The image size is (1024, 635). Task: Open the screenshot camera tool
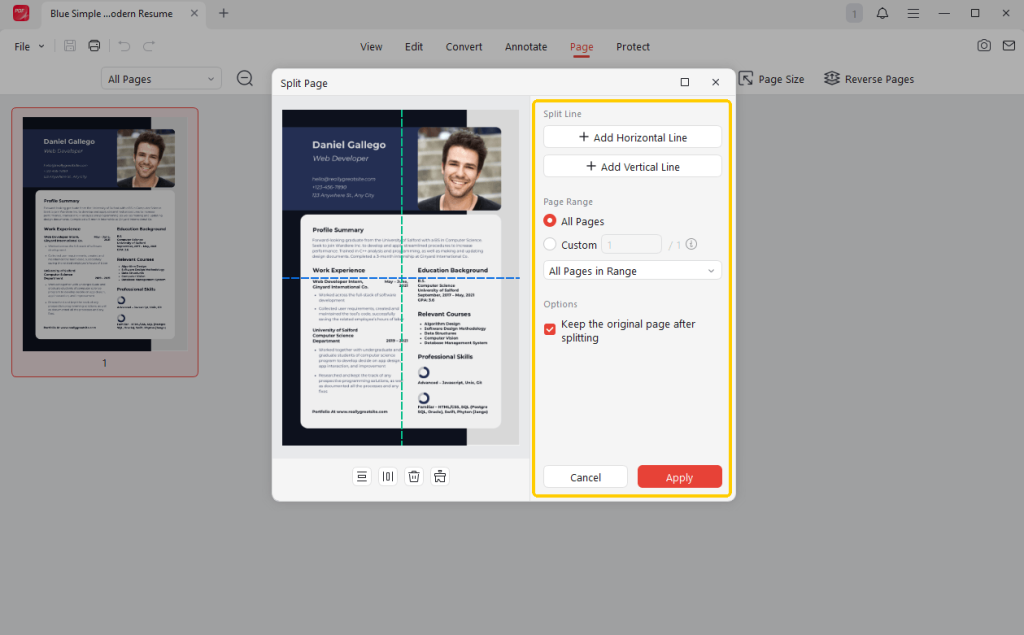pyautogui.click(x=984, y=45)
